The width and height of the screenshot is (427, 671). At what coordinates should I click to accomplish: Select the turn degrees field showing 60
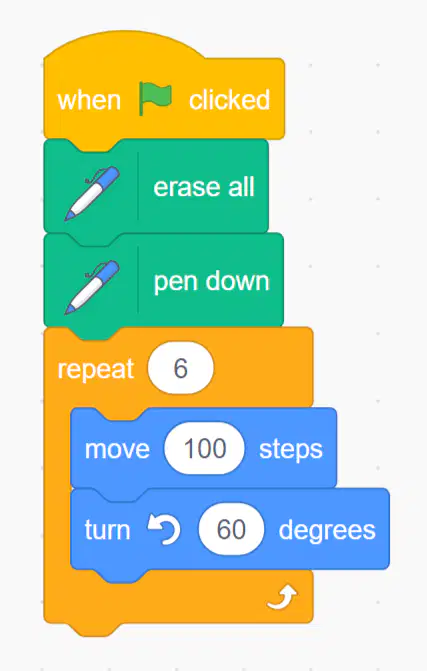tap(231, 529)
